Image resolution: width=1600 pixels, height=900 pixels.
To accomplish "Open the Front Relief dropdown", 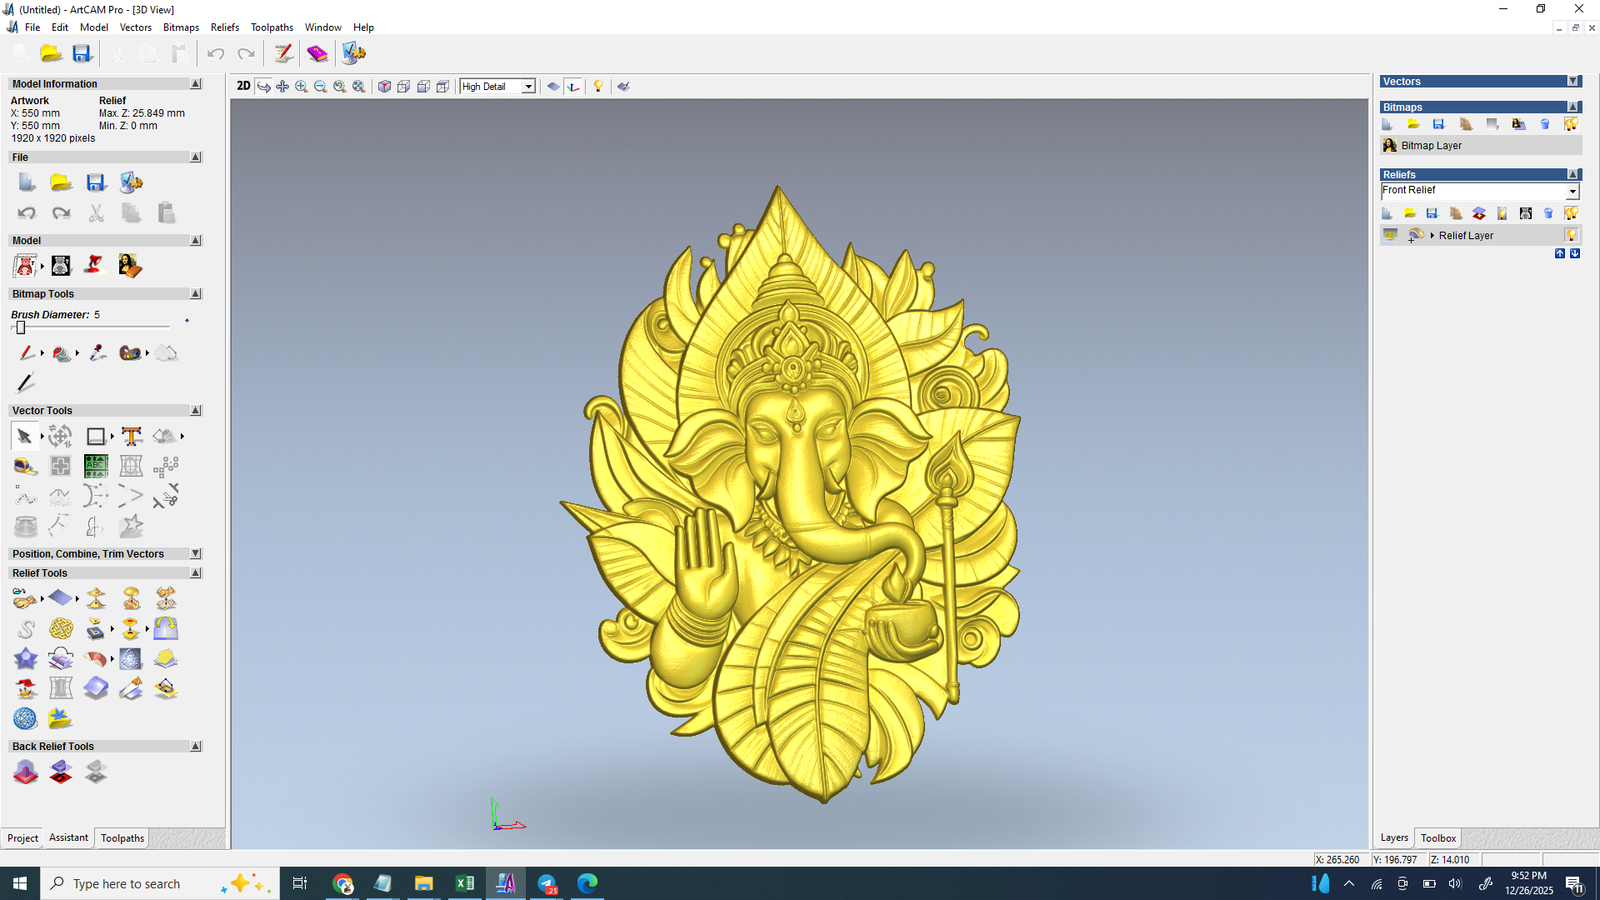I will point(1572,191).
